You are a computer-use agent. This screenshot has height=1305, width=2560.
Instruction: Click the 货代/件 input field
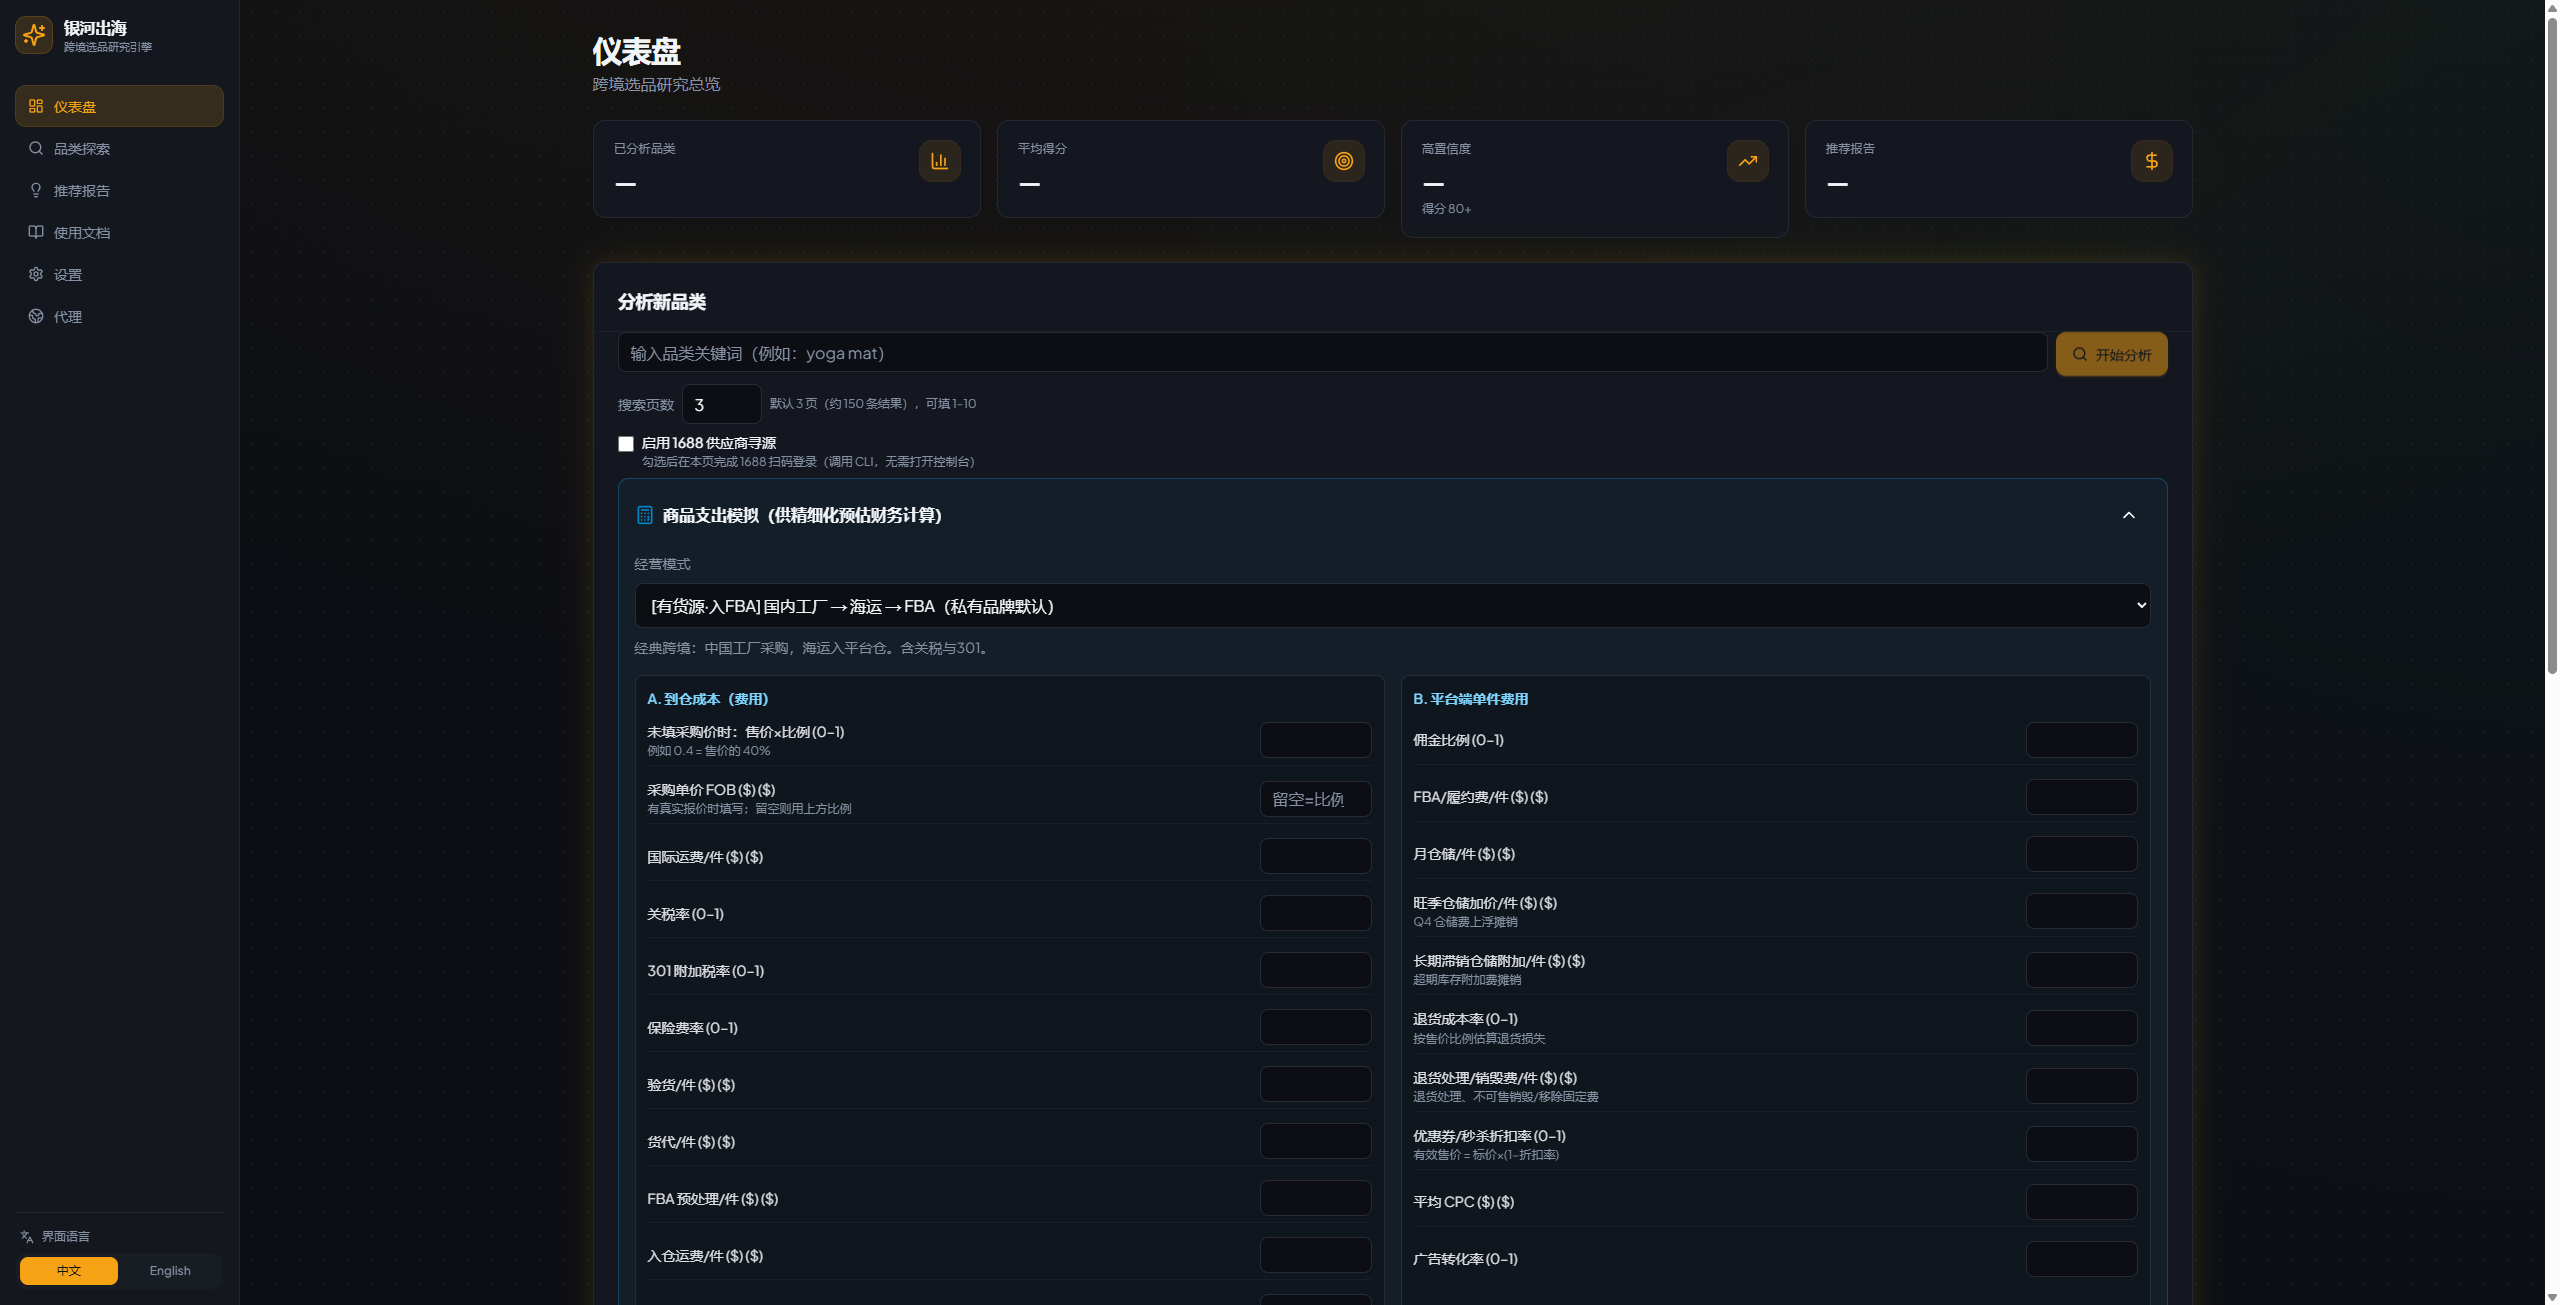tap(1315, 1141)
